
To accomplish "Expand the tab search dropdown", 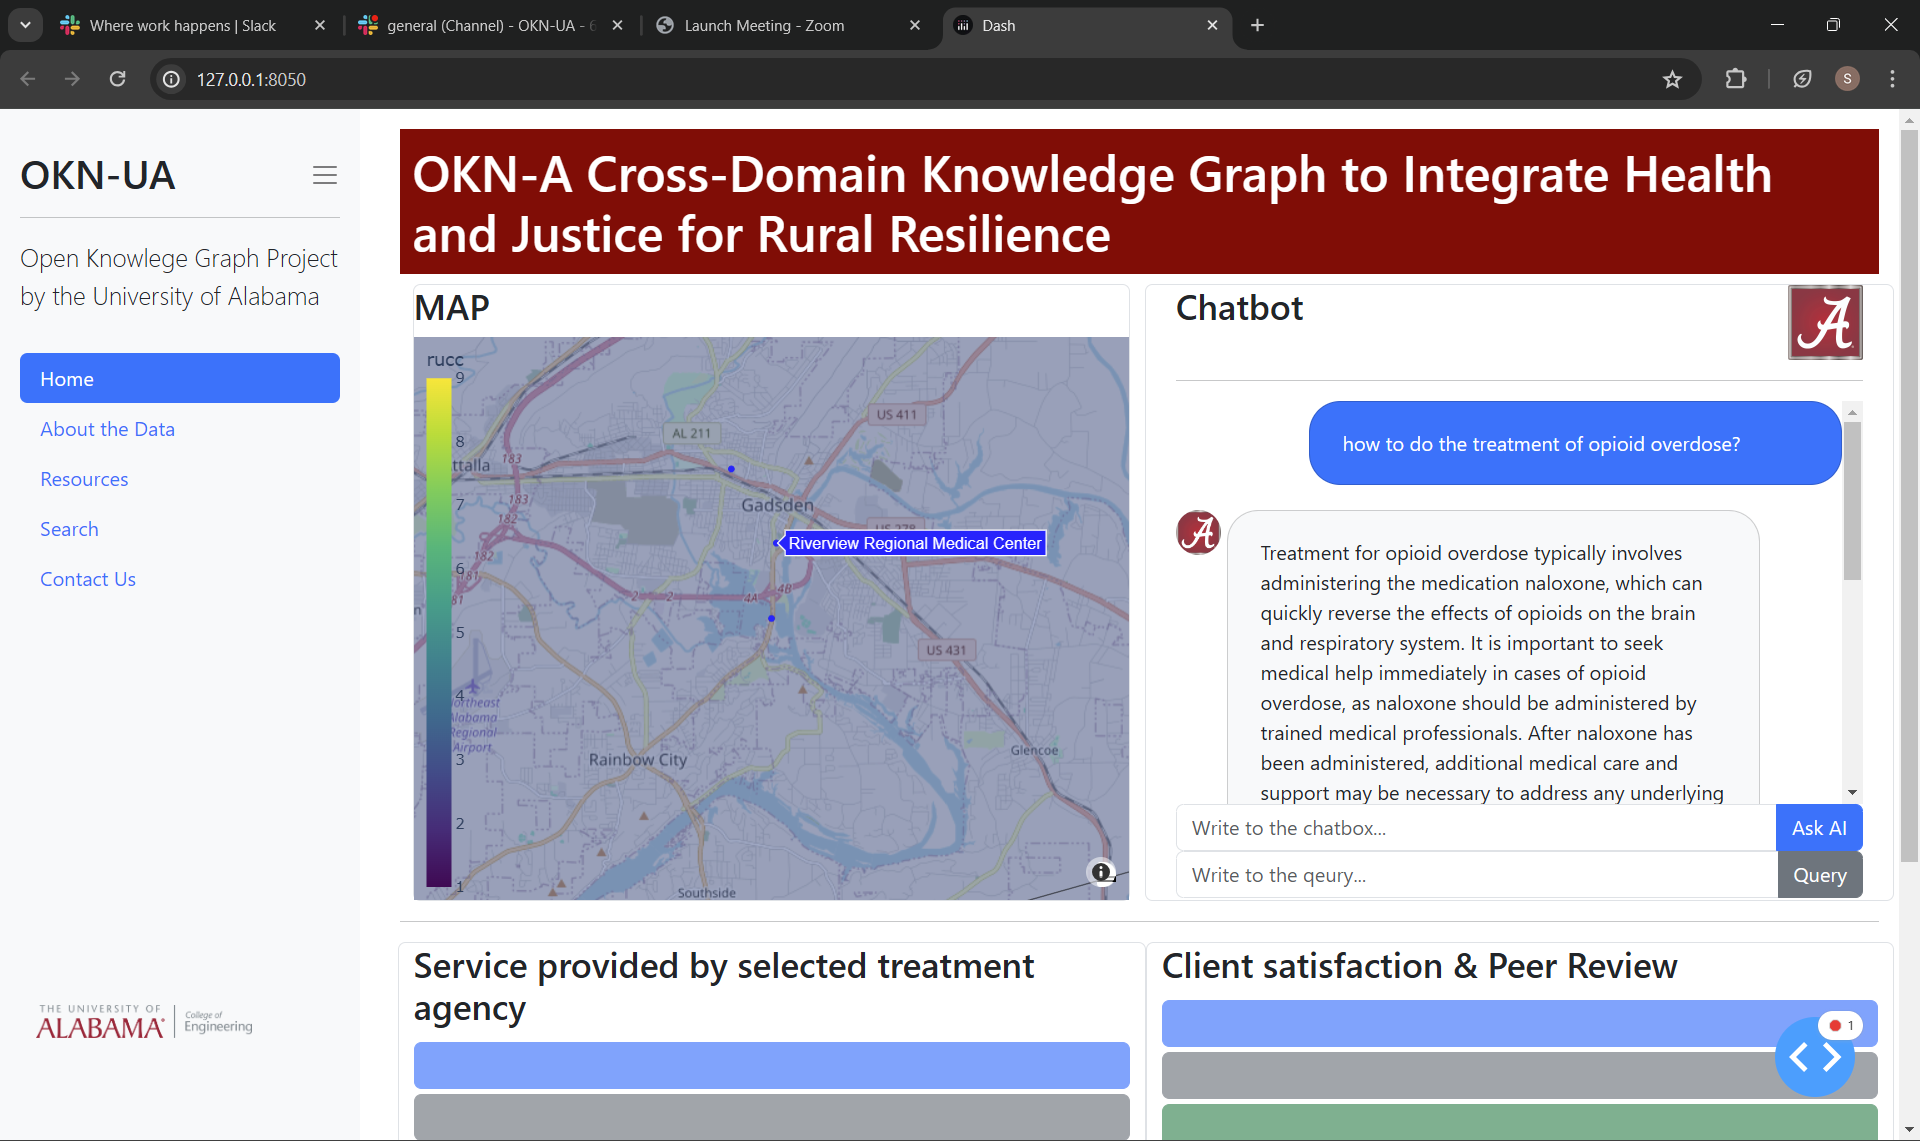I will click(25, 25).
